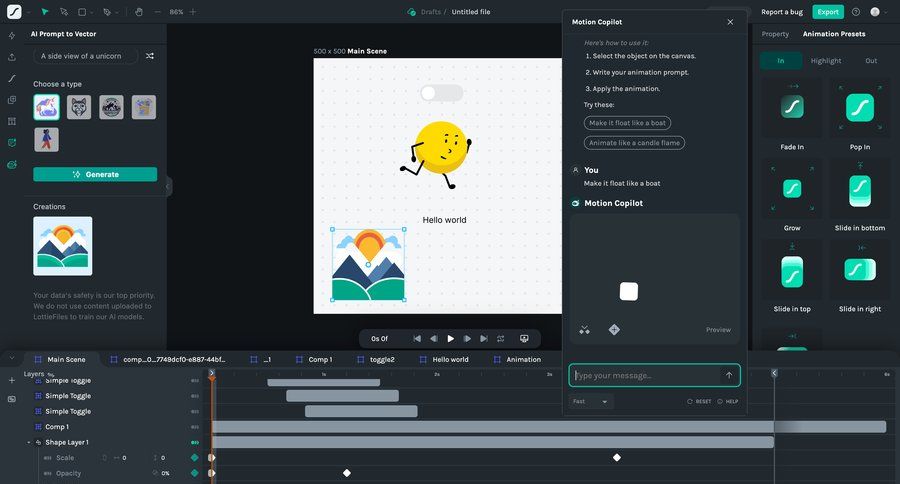The width and height of the screenshot is (900, 484).
Task: Choose the walking person style type
Action: click(x=46, y=140)
